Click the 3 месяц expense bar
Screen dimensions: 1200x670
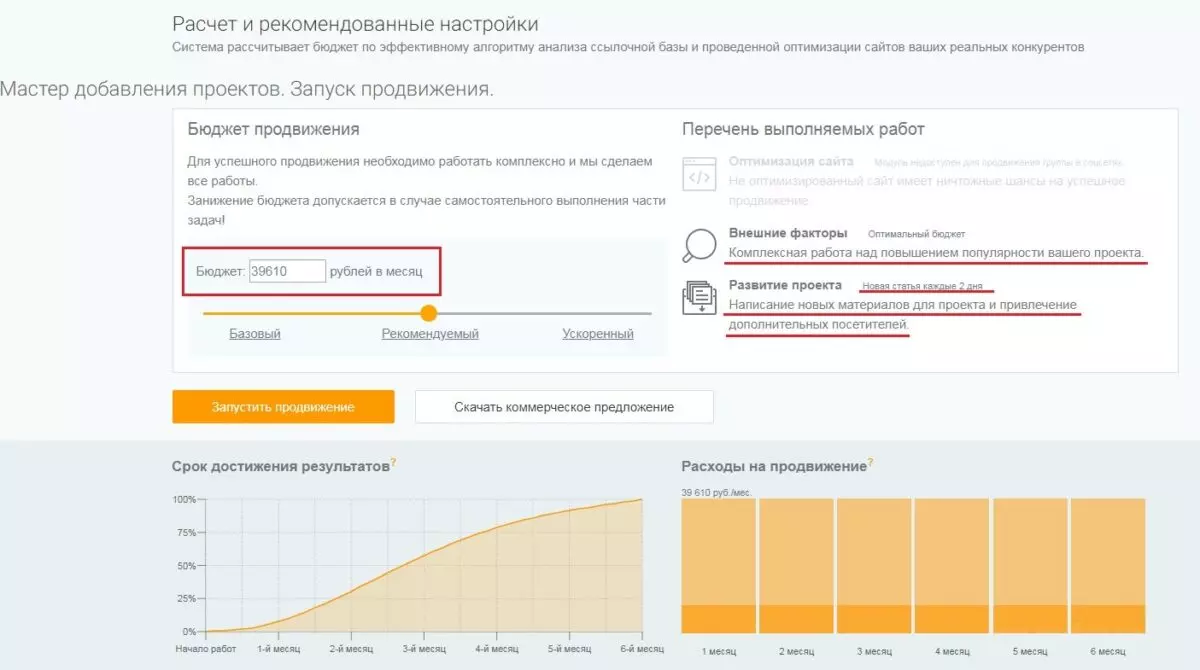pos(874,566)
